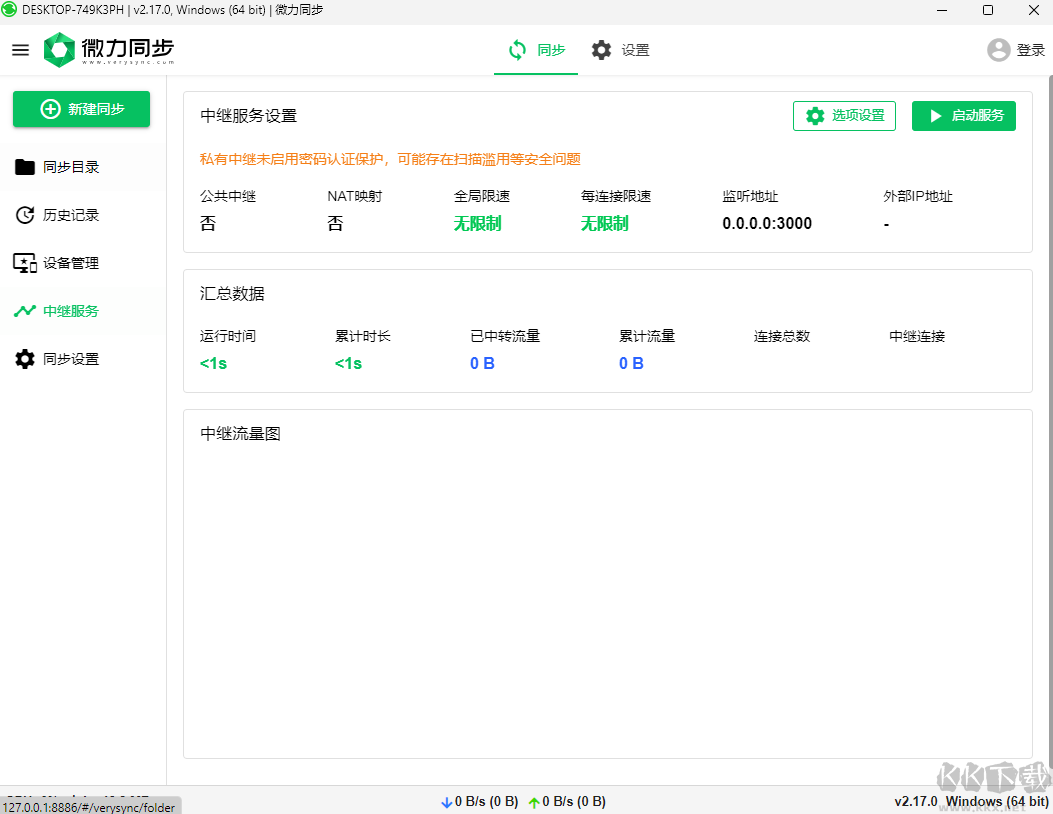
Task: Click the 历史记录 clock icon
Action: tap(25, 215)
